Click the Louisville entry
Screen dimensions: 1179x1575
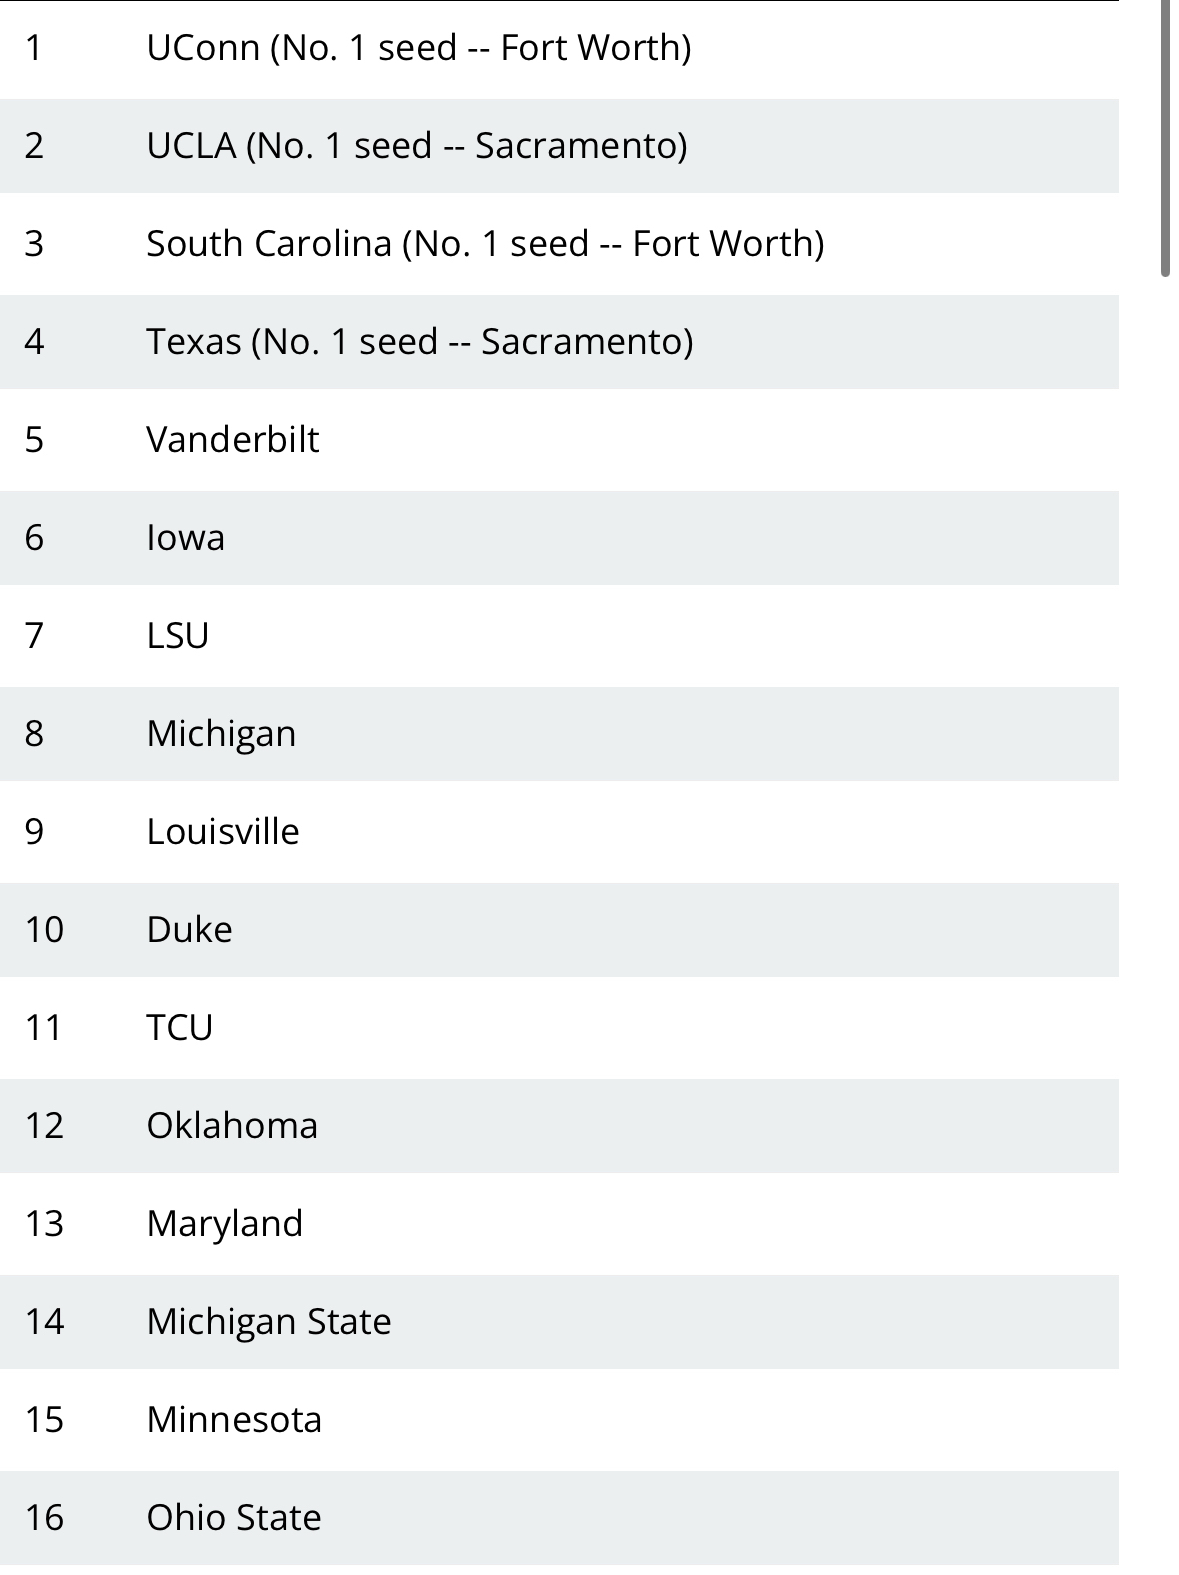222,832
